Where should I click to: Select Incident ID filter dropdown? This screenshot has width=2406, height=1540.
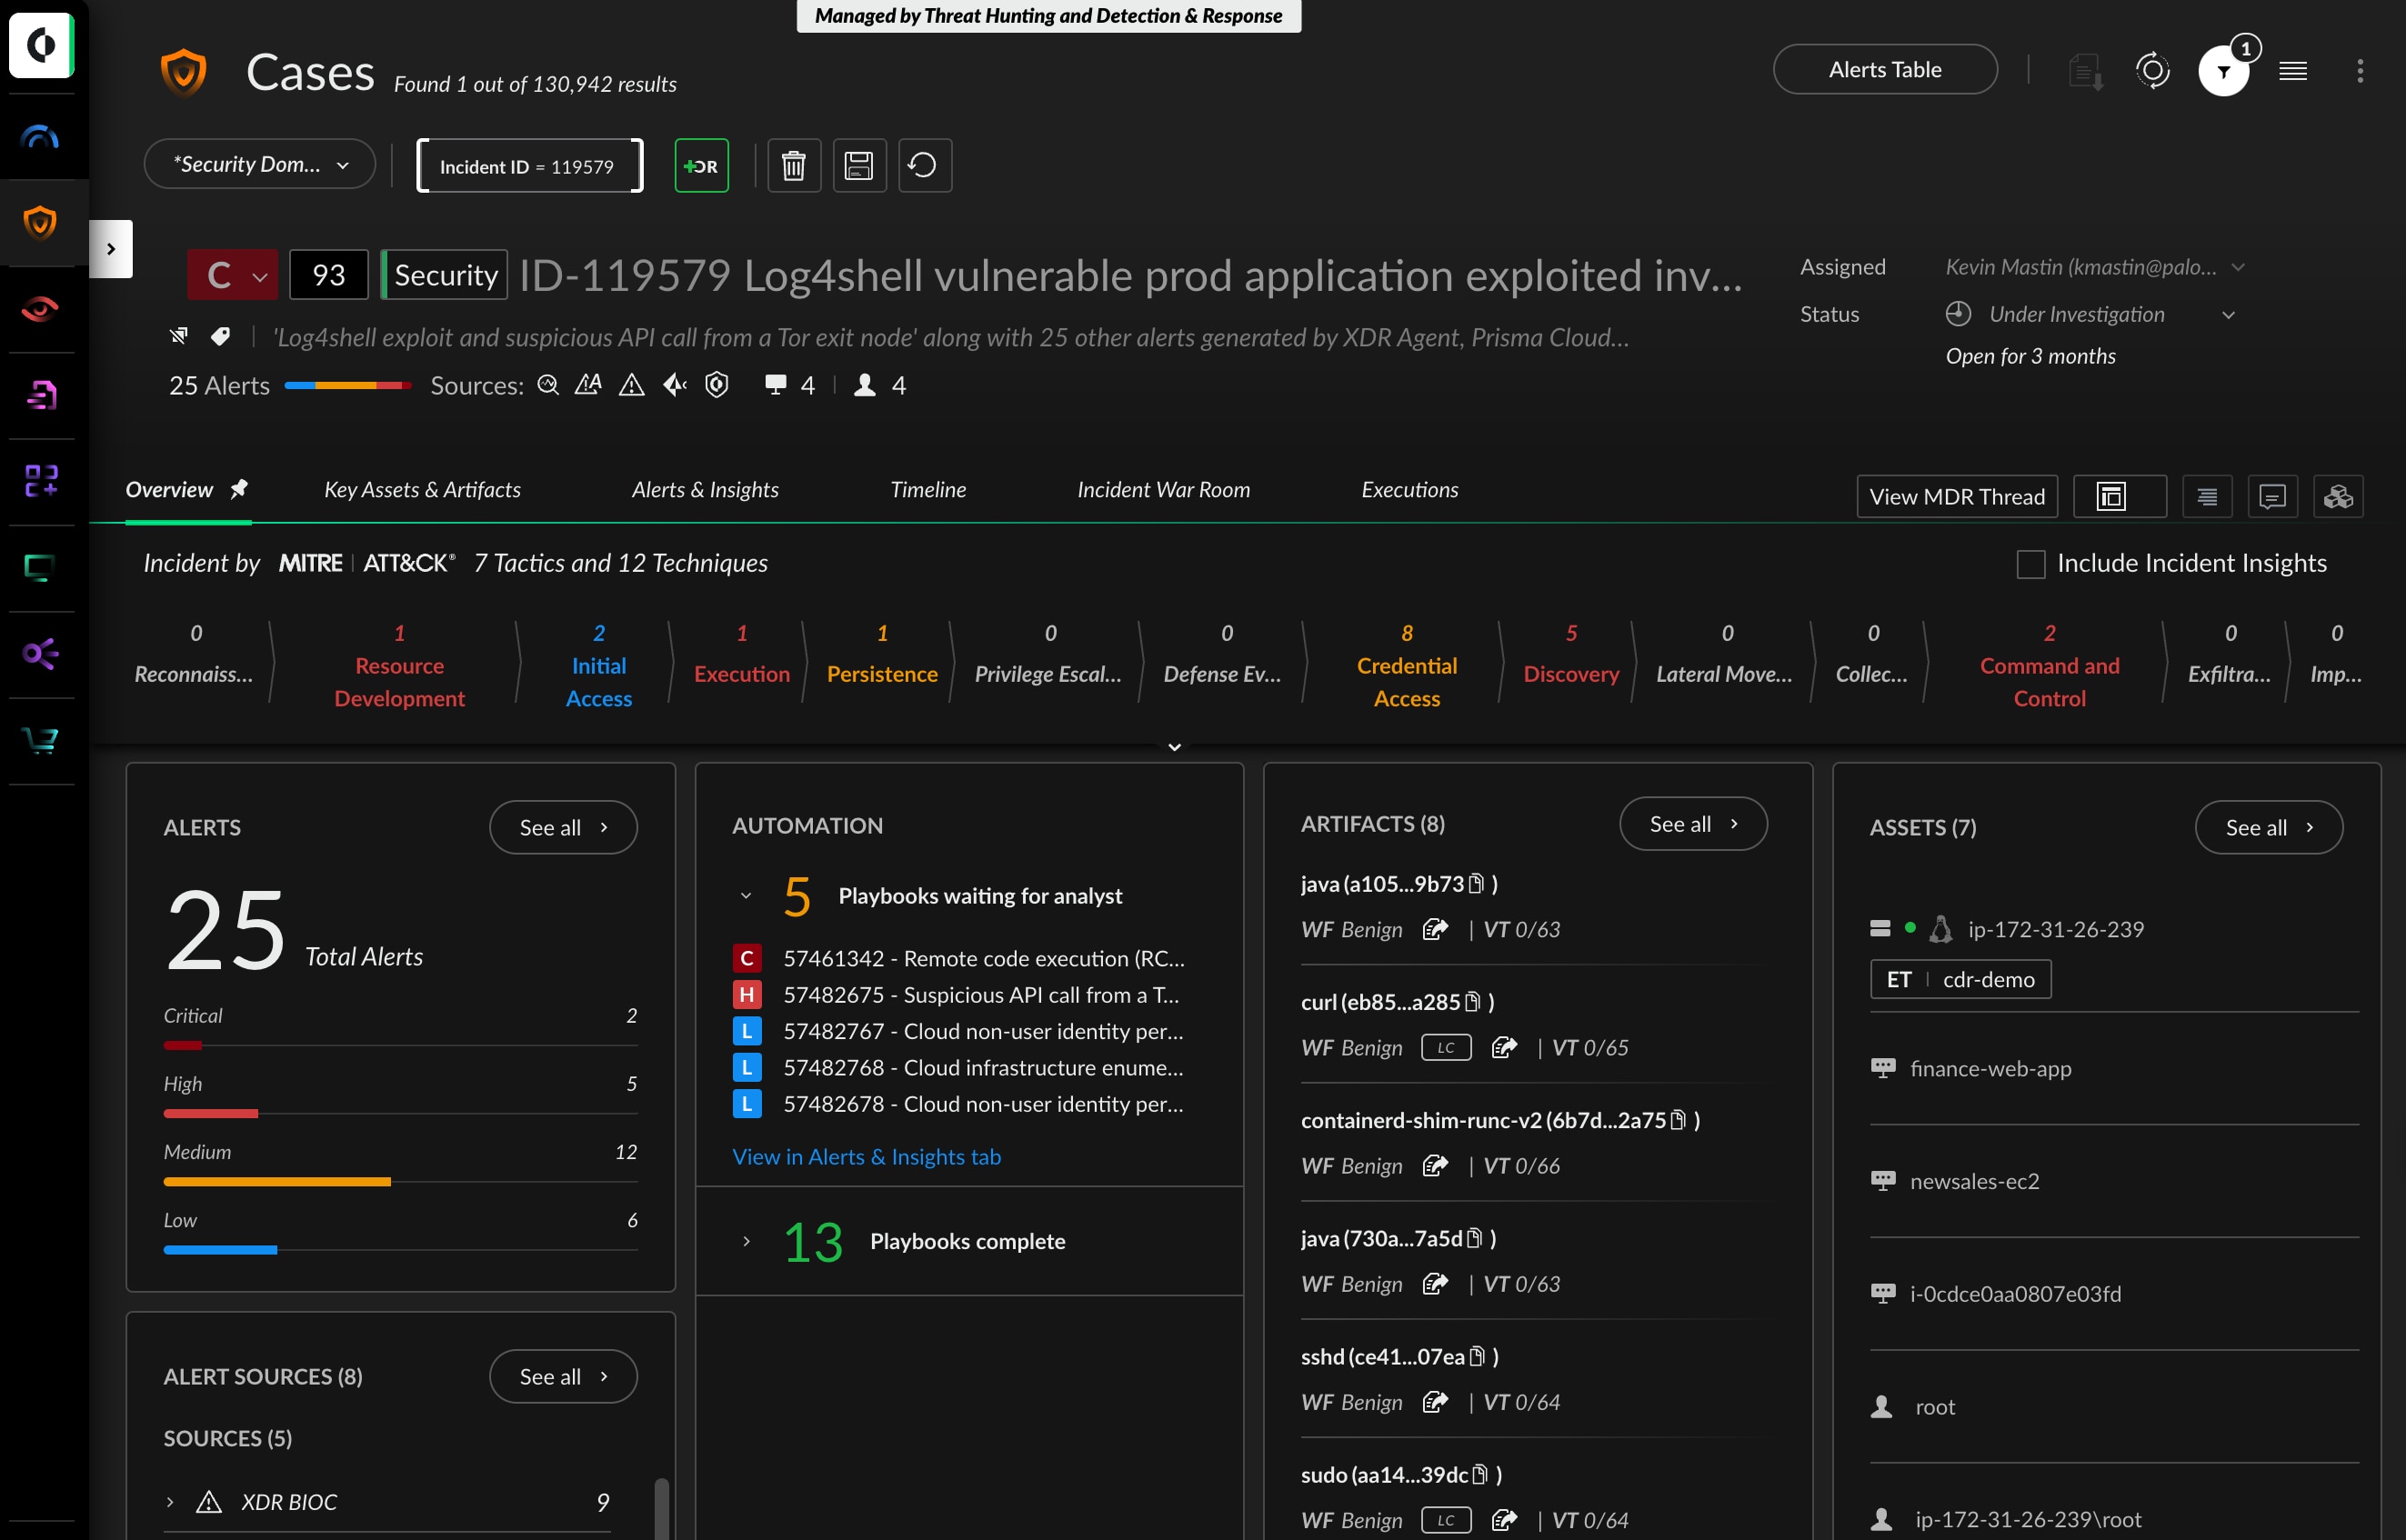click(x=527, y=163)
